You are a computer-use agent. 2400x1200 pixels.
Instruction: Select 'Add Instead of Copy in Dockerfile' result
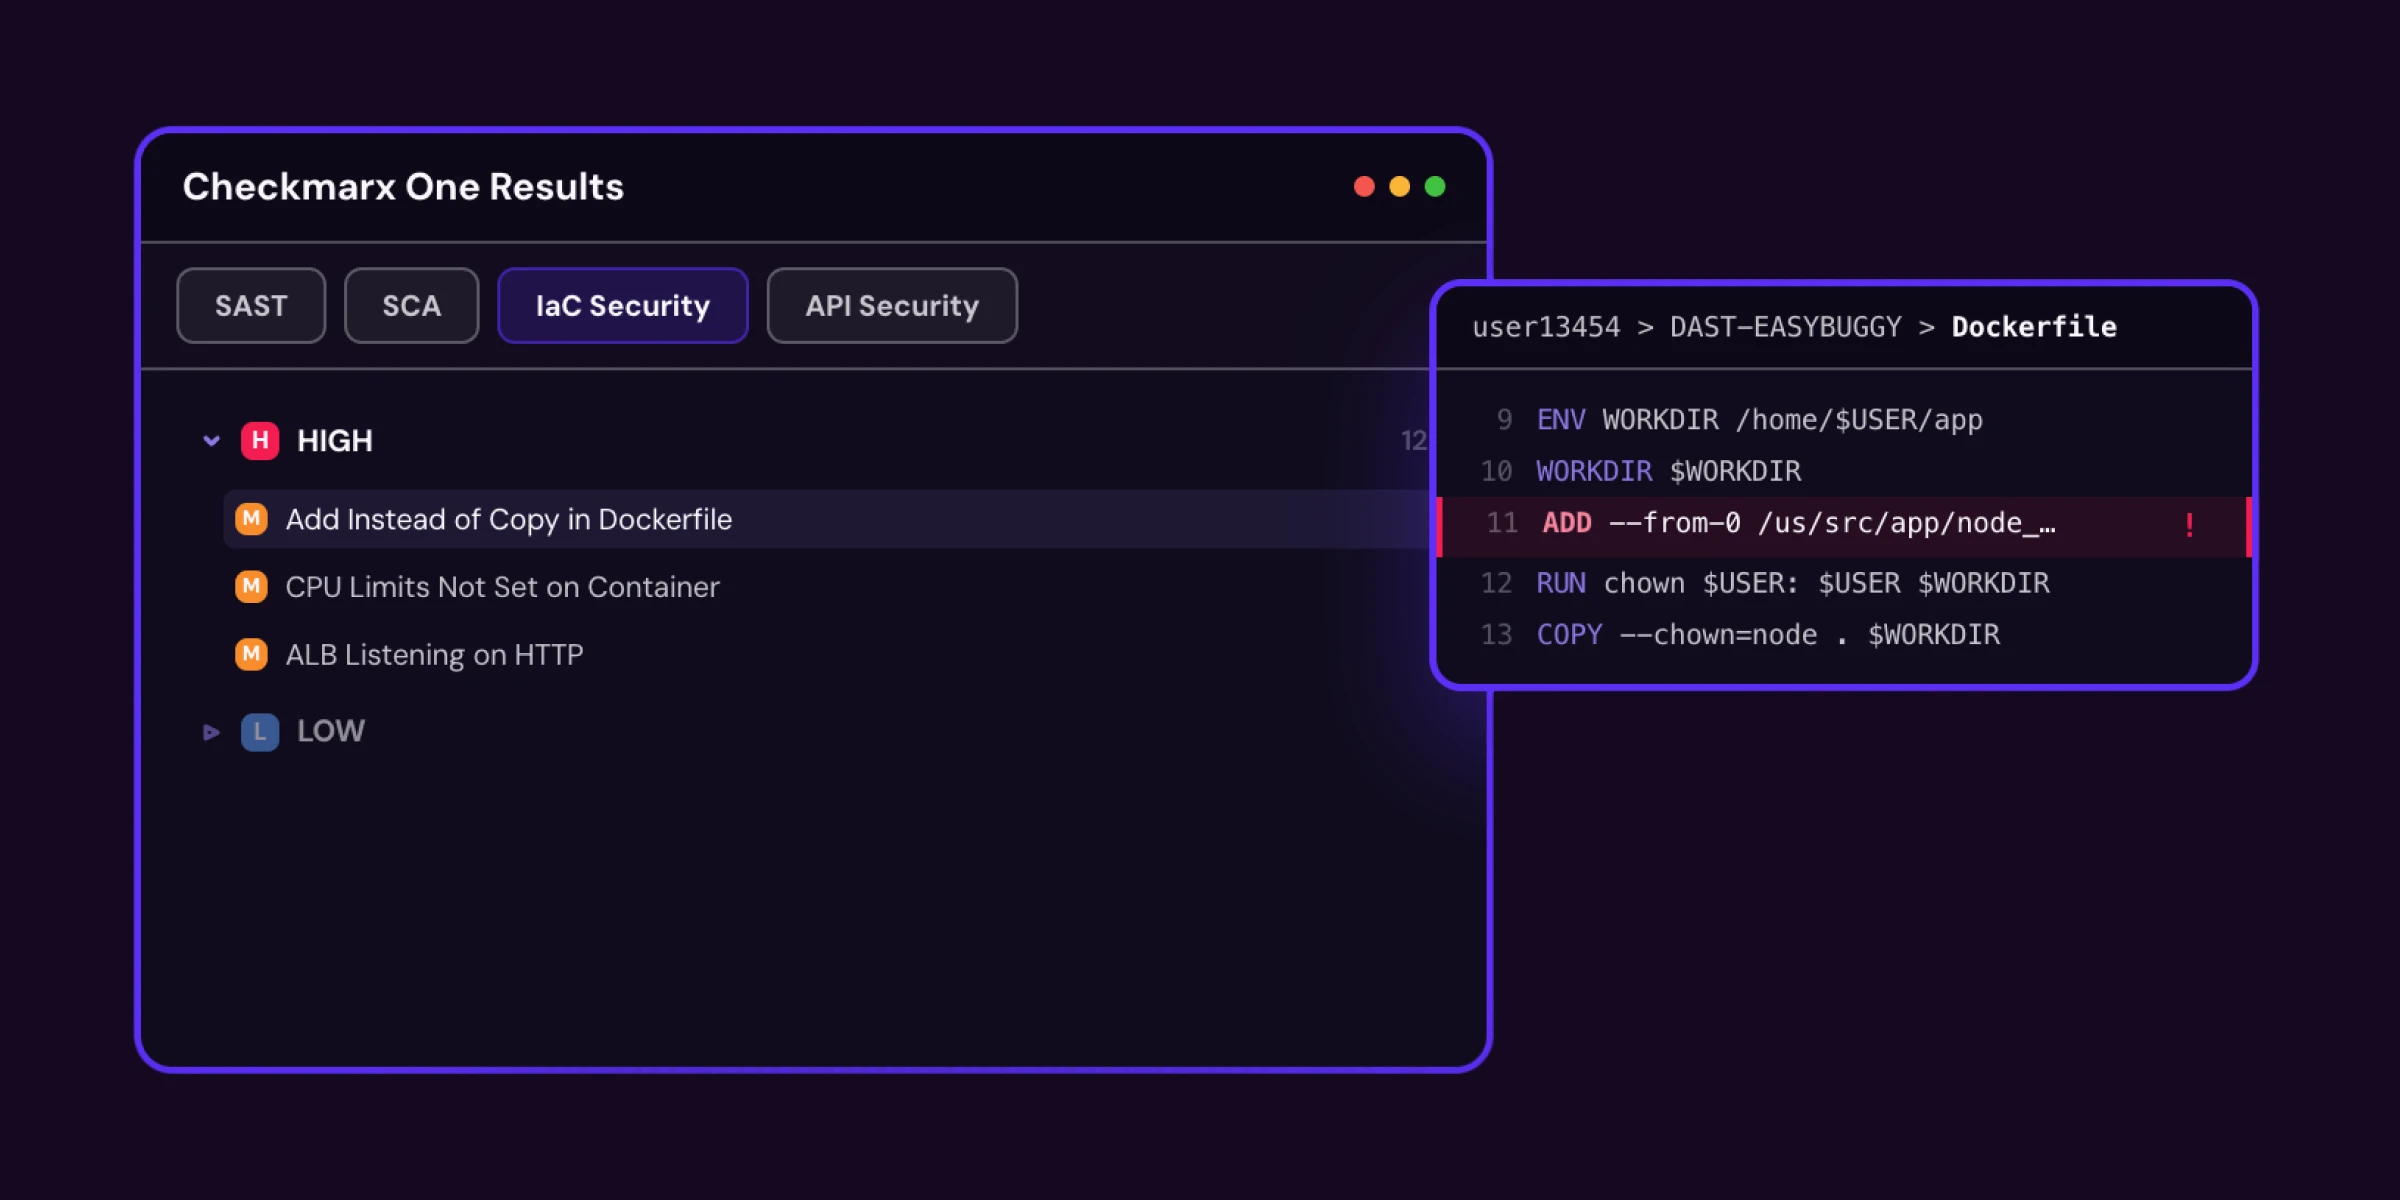827,519
